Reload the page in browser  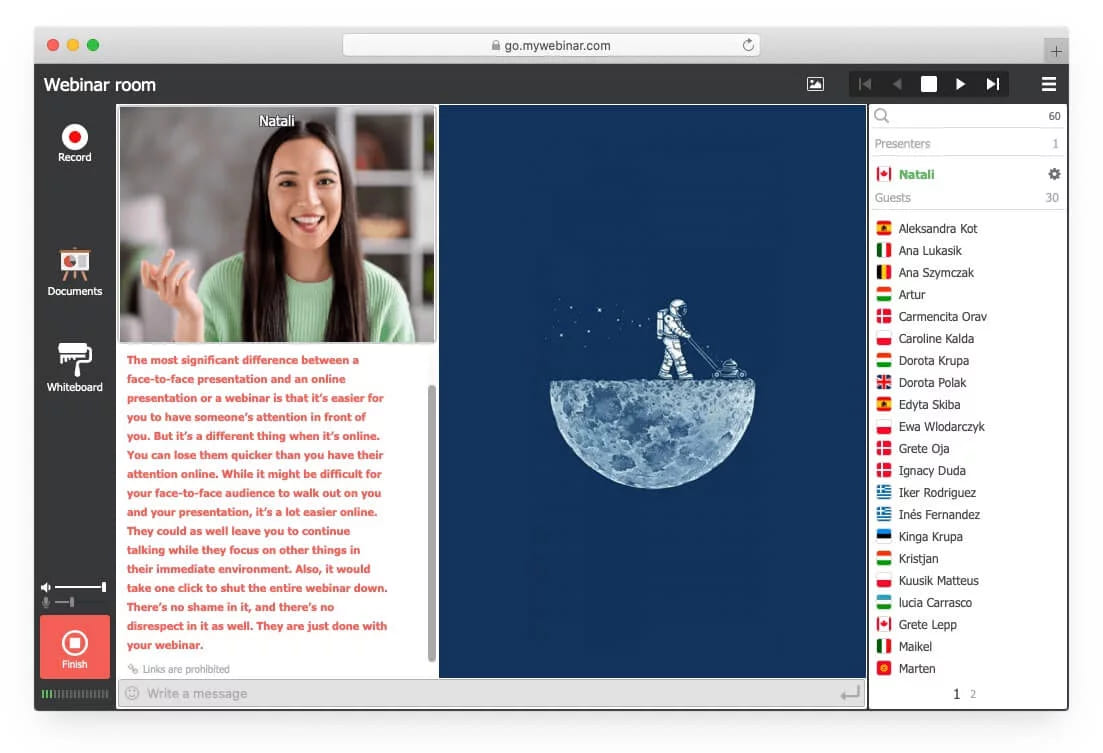748,45
